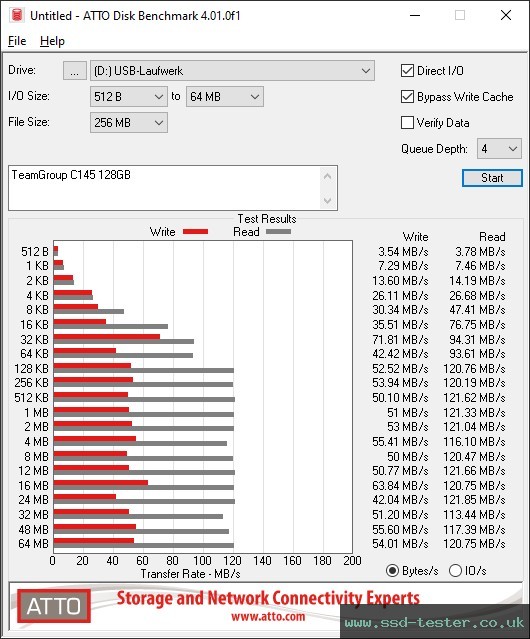Minimize the ATTO Disk Benchmark window
Image resolution: width=530 pixels, height=639 pixels.
coord(415,15)
